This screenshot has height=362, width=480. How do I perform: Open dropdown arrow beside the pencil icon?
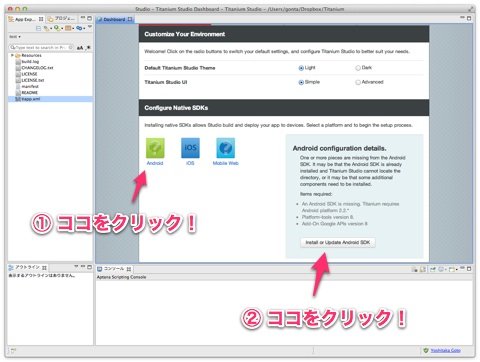51,29
